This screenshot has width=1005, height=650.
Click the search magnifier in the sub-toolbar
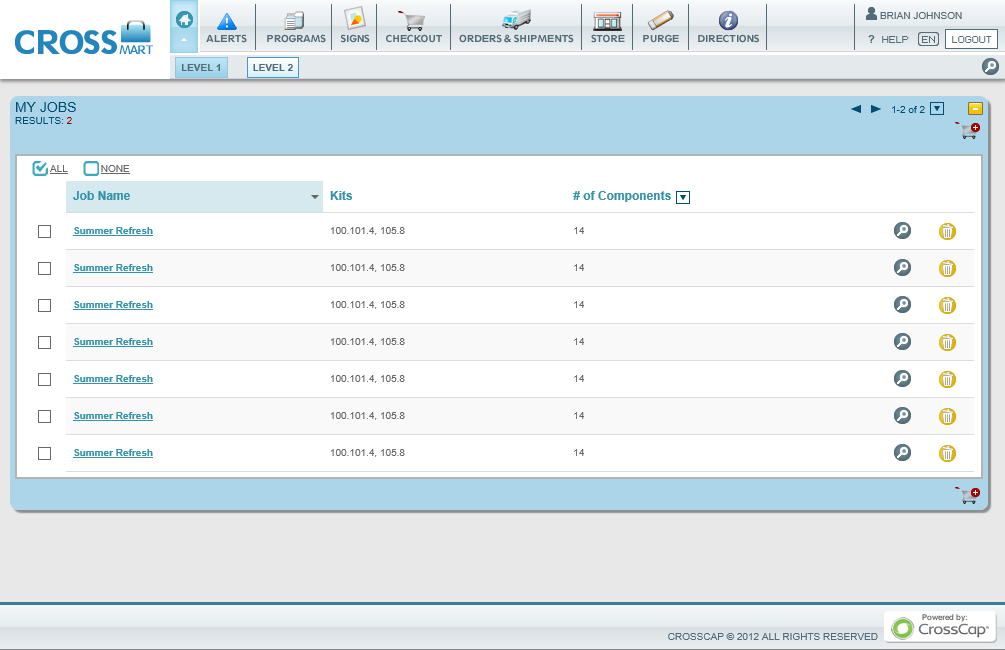pyautogui.click(x=990, y=67)
